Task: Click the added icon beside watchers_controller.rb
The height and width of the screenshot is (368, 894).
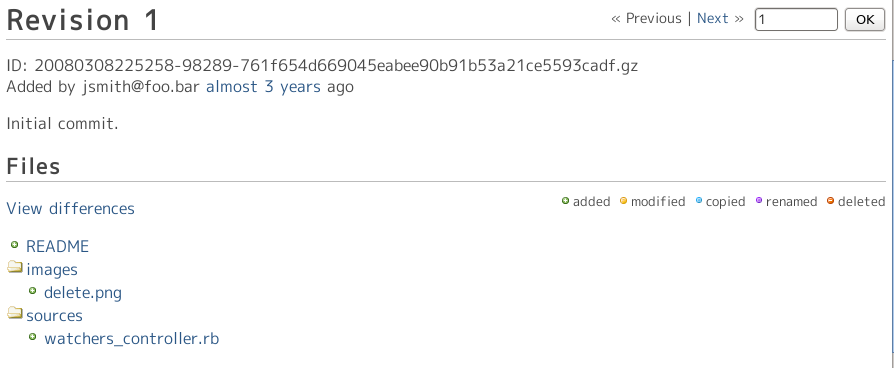Action: click(32, 338)
